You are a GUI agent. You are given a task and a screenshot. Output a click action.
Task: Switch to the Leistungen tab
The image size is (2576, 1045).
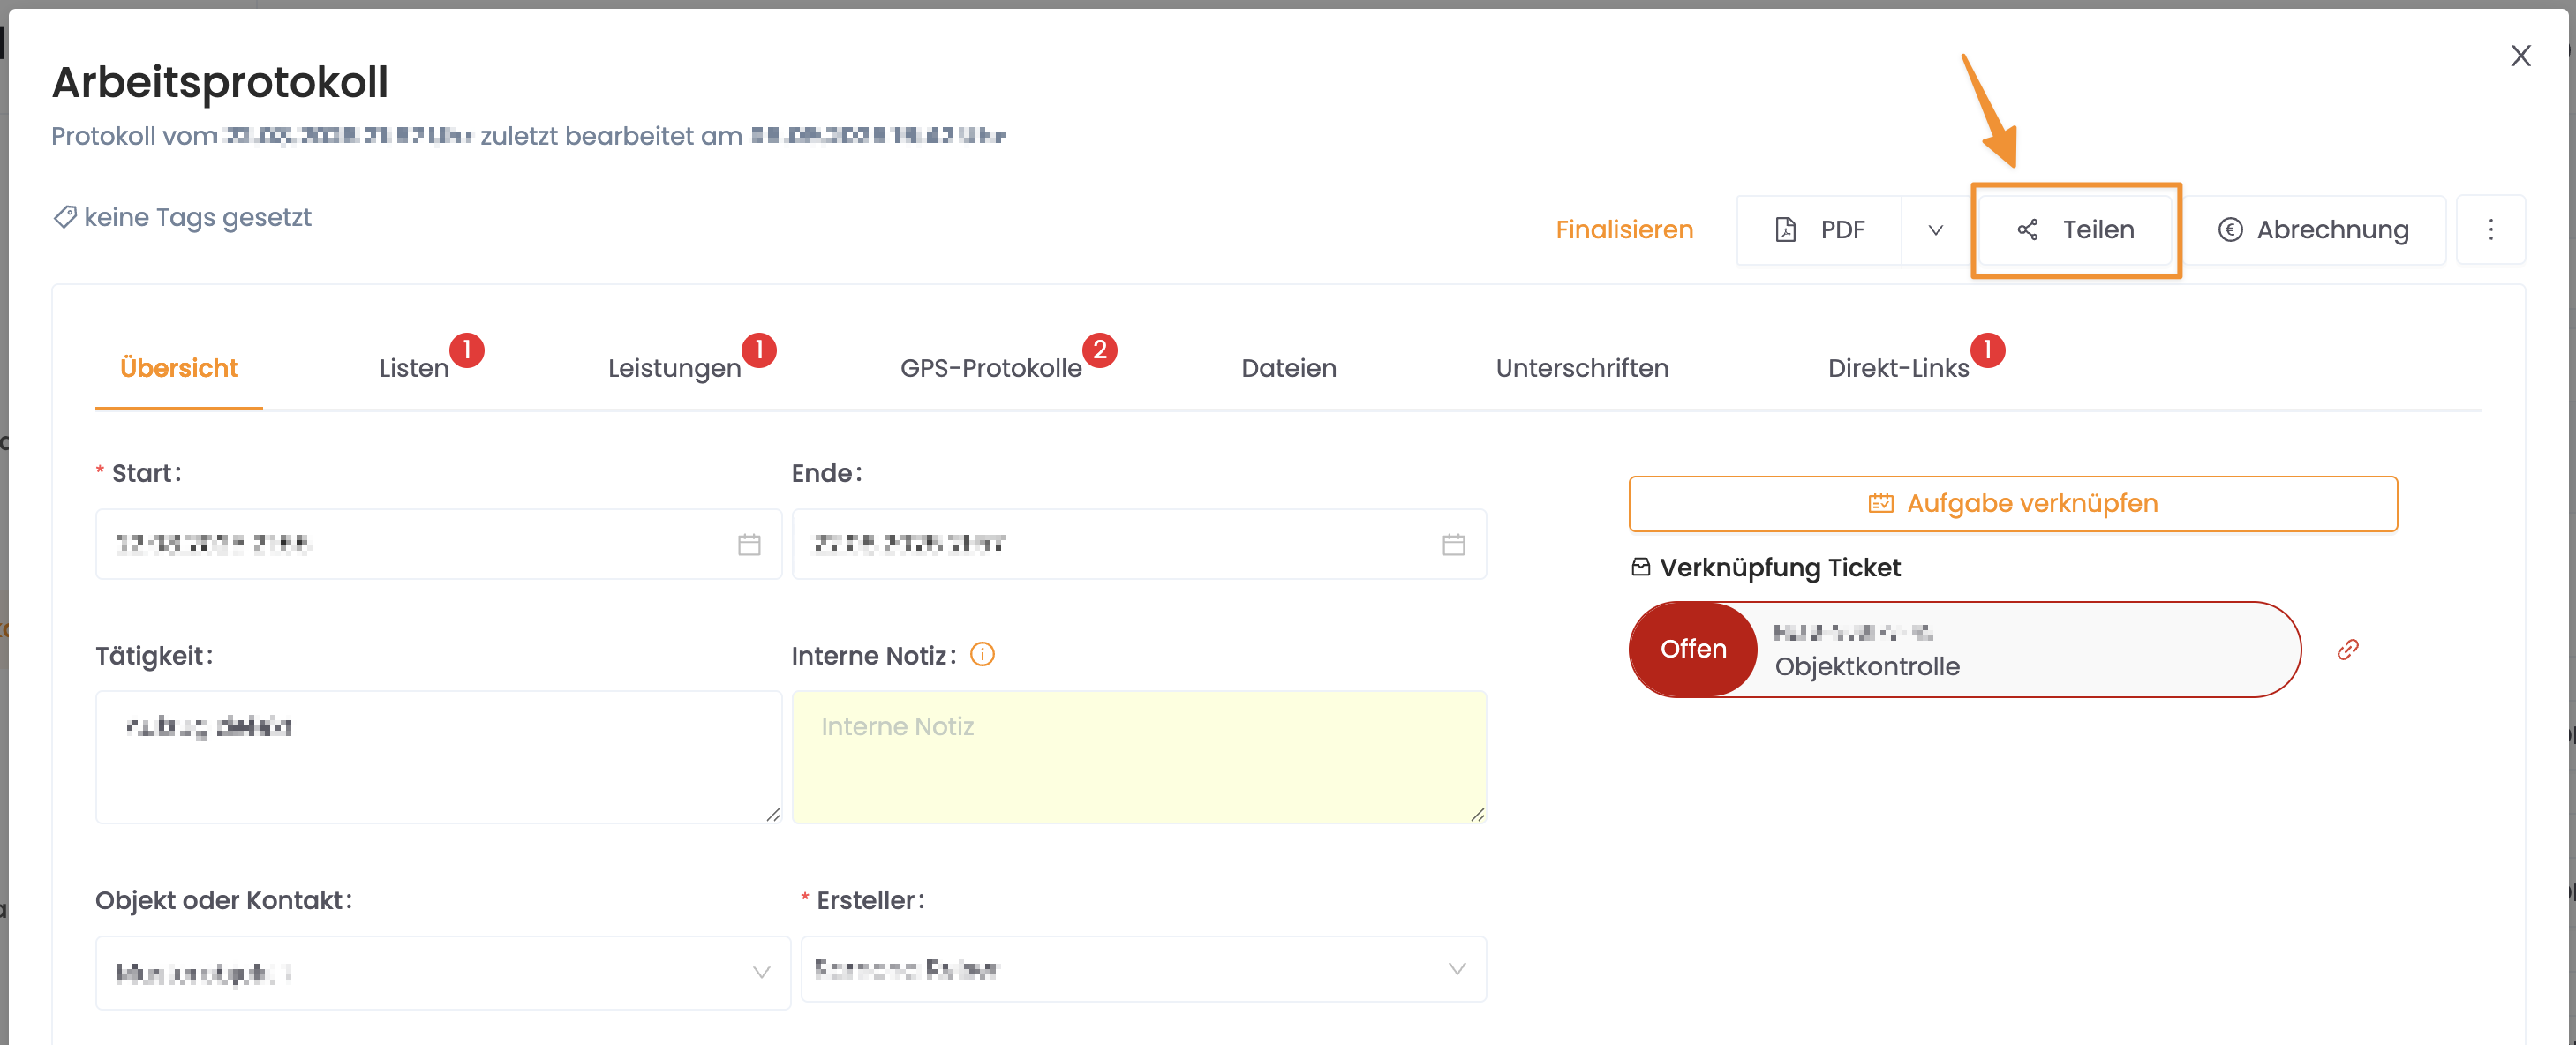[x=674, y=368]
